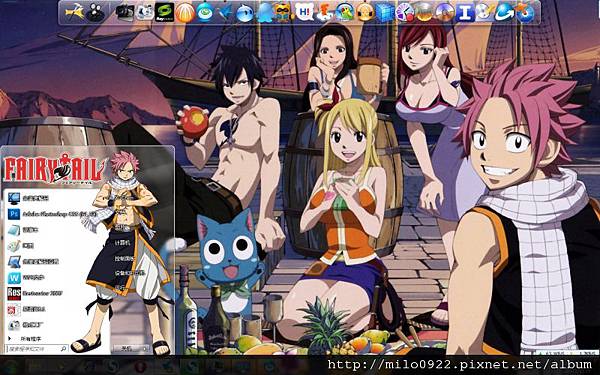Viewport: 600px width, 375px height.
Task: Expand the arrow next to shutdown button
Action: tap(145, 349)
